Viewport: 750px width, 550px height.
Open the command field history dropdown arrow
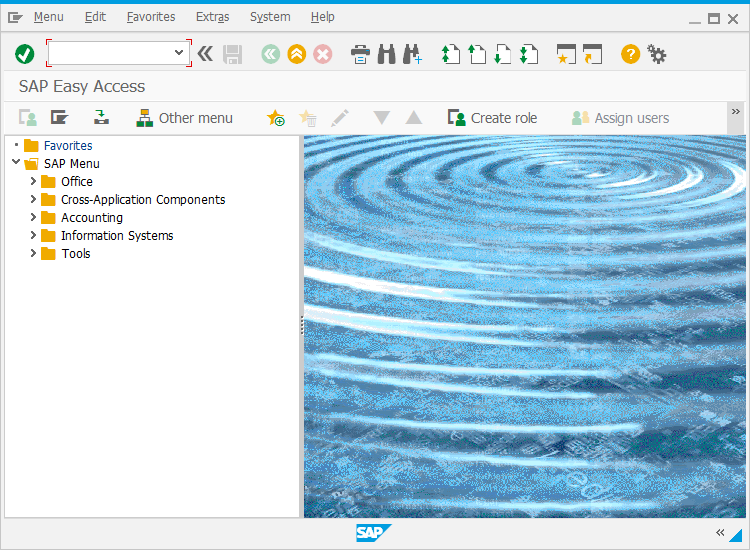click(179, 53)
